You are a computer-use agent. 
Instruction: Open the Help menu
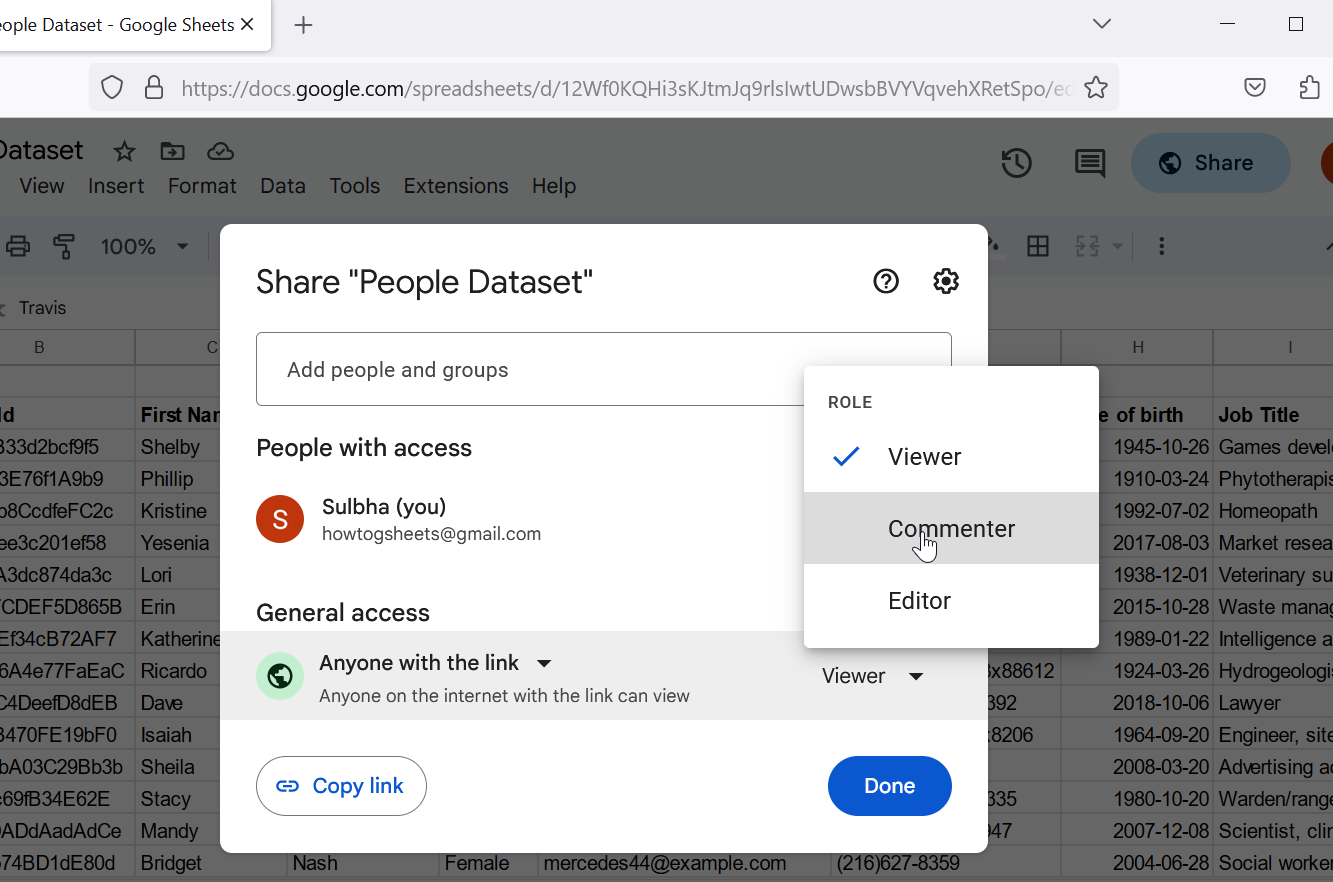tap(554, 186)
